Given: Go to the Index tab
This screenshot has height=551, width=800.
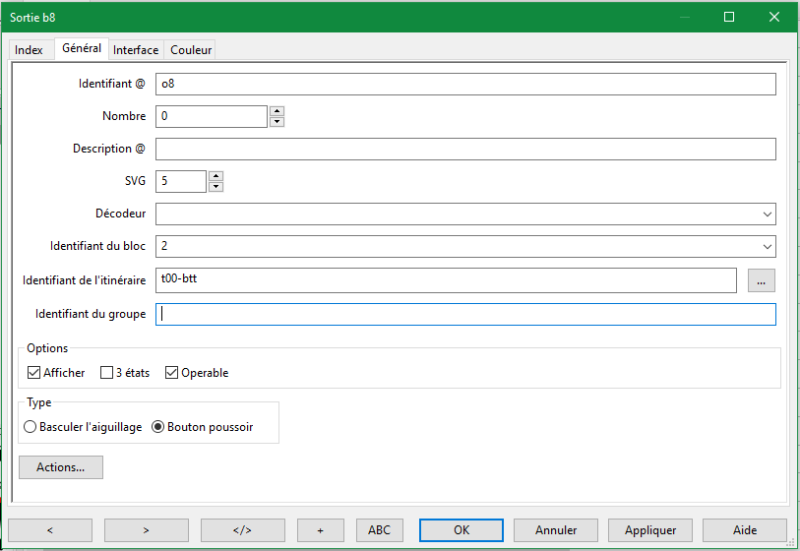Looking at the screenshot, I should pyautogui.click(x=29, y=50).
